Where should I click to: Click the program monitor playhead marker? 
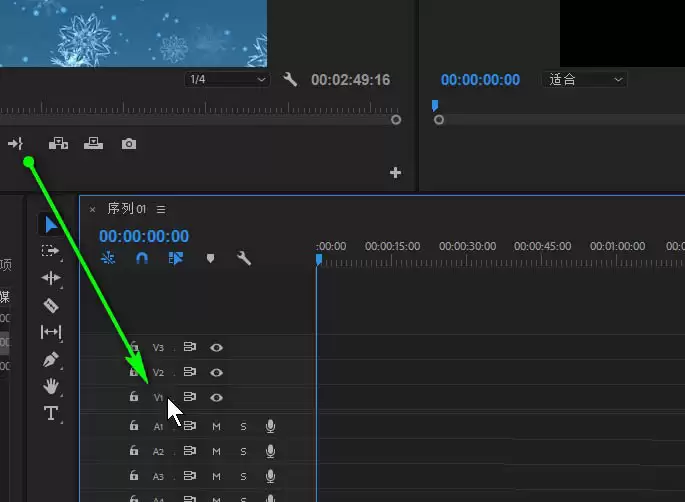click(435, 105)
